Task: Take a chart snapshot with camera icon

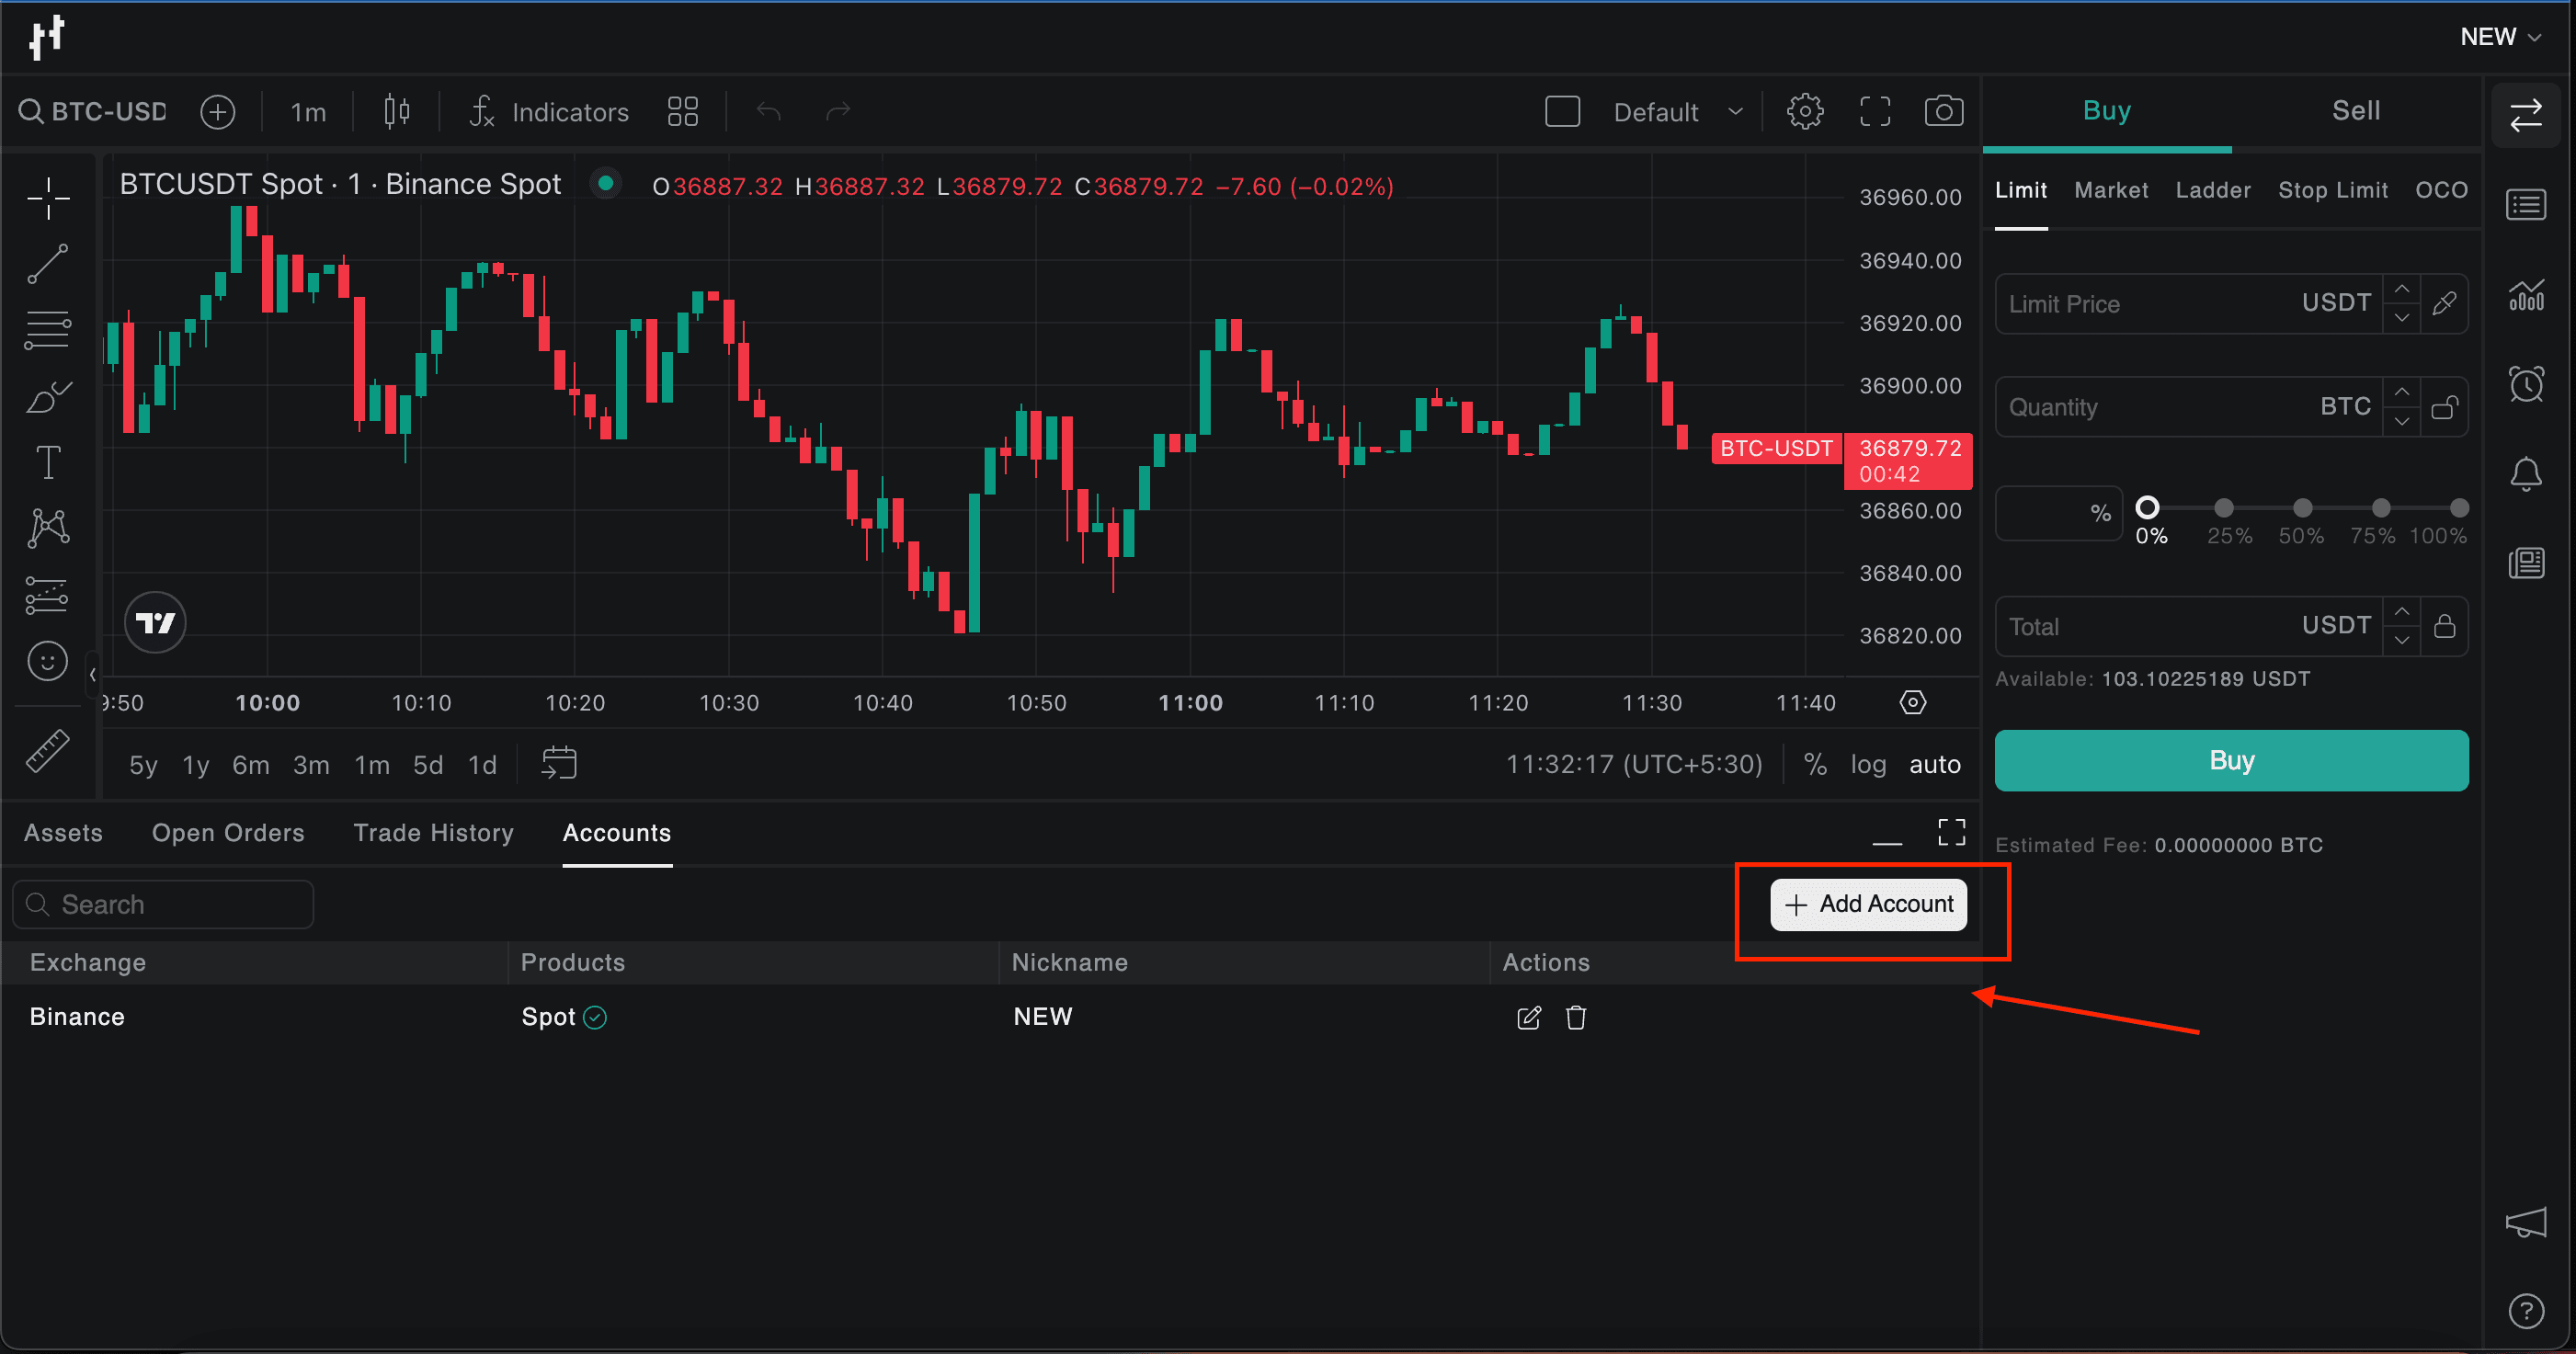Action: tap(1944, 111)
